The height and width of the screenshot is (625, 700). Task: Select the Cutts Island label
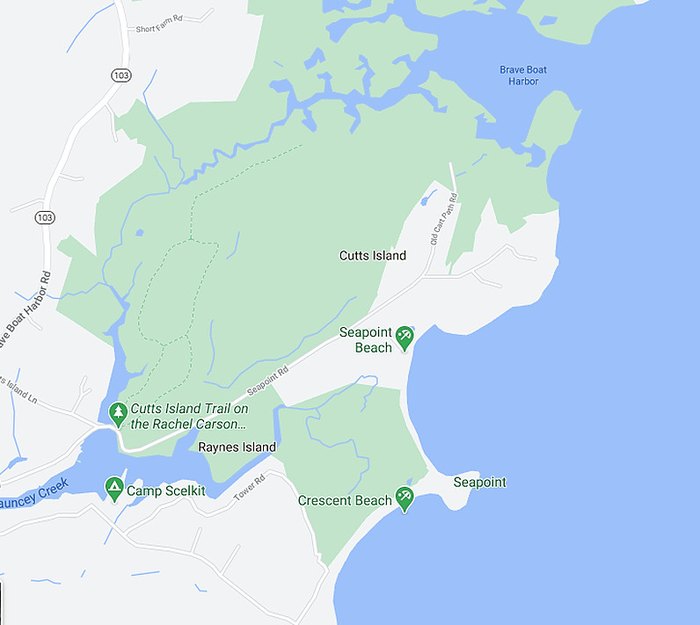373,255
